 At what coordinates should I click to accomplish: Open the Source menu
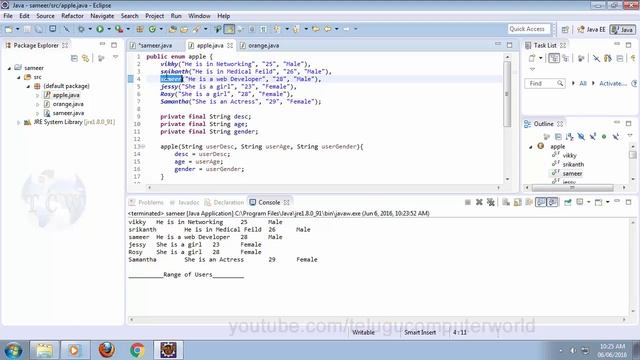[x=45, y=16]
